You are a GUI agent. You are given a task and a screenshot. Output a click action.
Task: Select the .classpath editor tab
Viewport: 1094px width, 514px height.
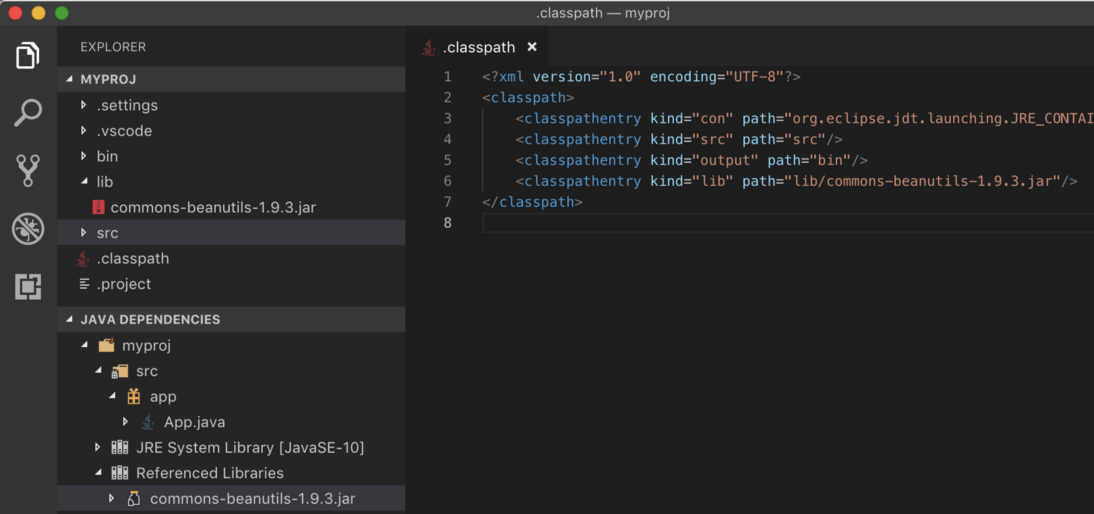[479, 47]
